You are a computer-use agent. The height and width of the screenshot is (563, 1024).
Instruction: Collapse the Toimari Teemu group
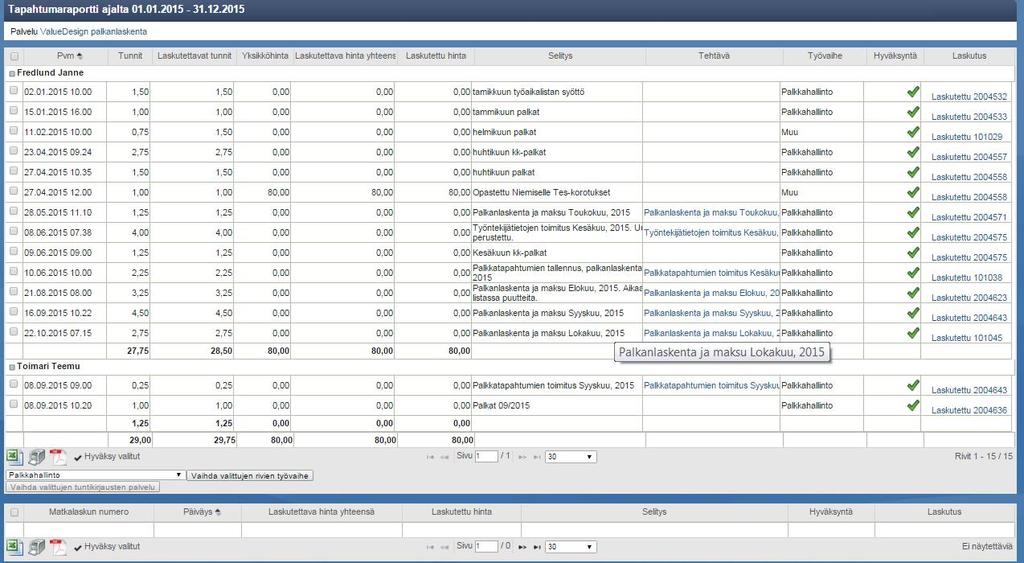12,367
